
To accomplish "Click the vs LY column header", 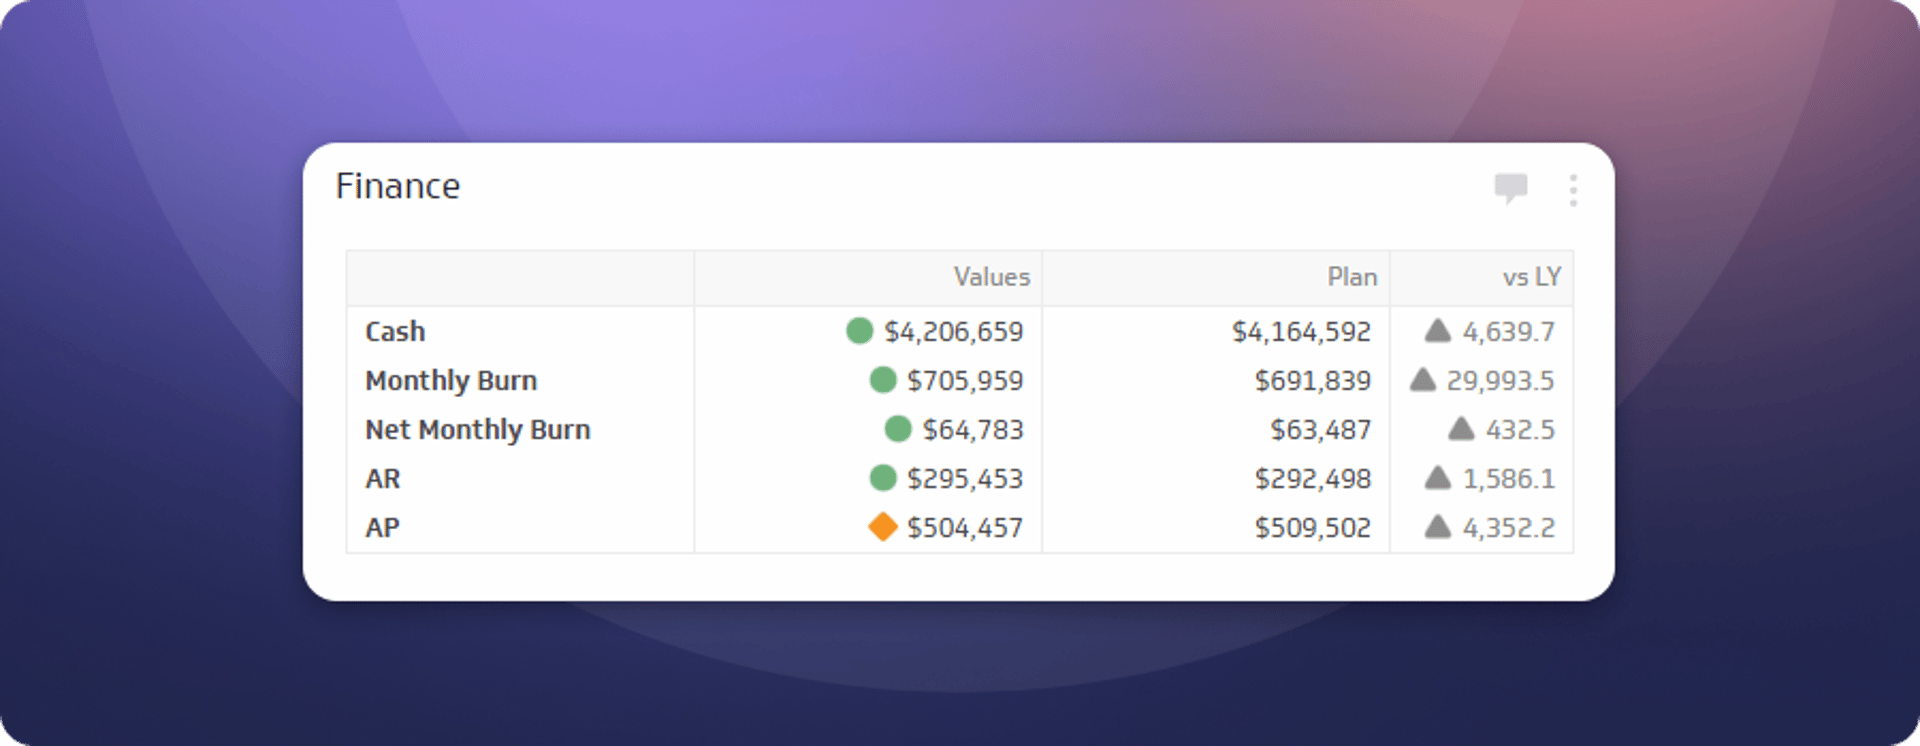I will (1530, 277).
